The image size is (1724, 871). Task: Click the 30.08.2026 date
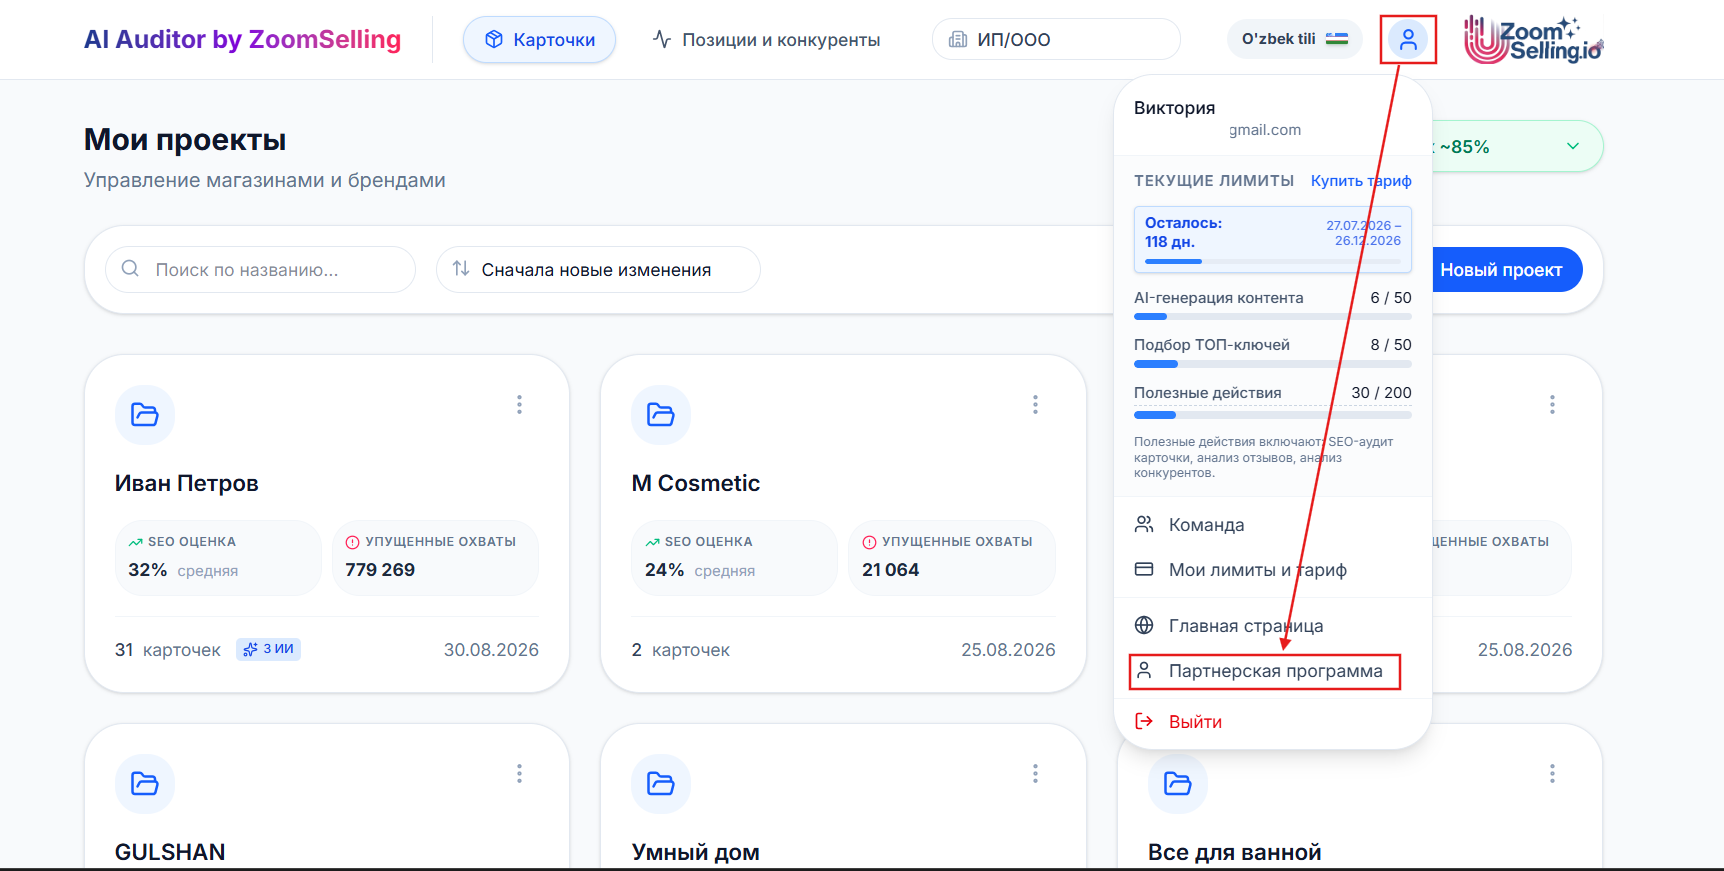491,650
